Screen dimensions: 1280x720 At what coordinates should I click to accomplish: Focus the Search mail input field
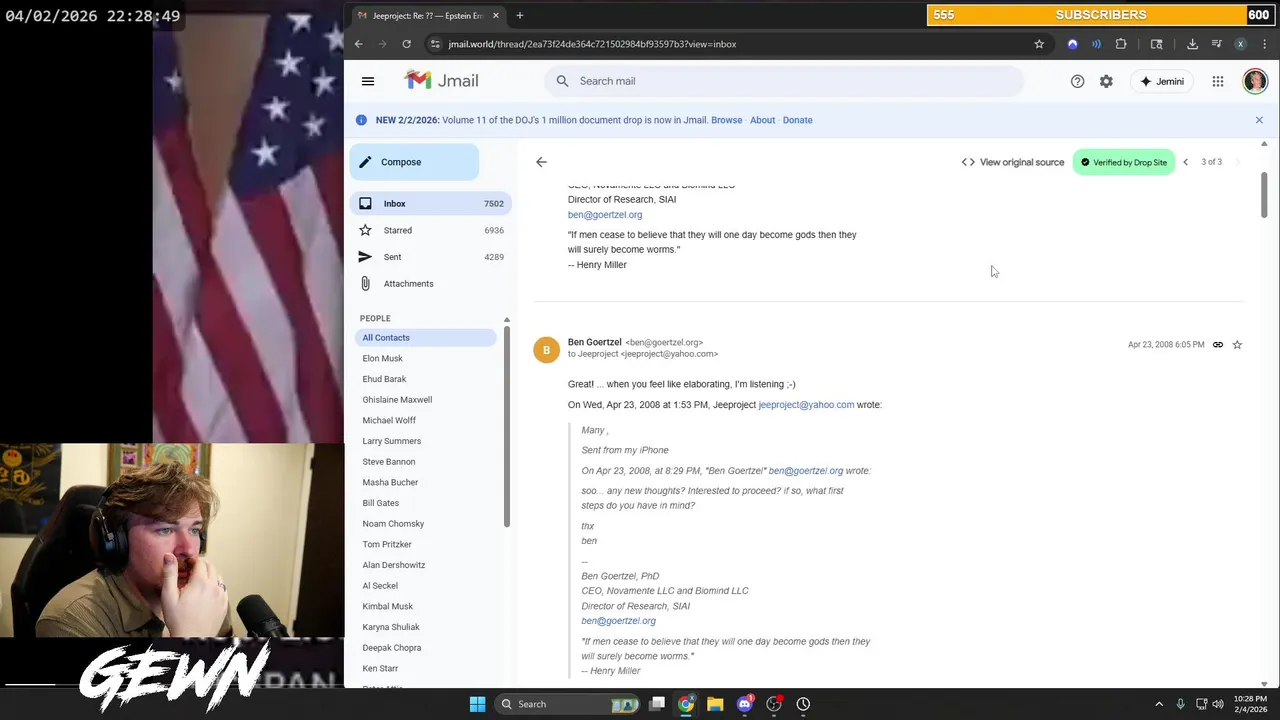pyautogui.click(x=784, y=81)
